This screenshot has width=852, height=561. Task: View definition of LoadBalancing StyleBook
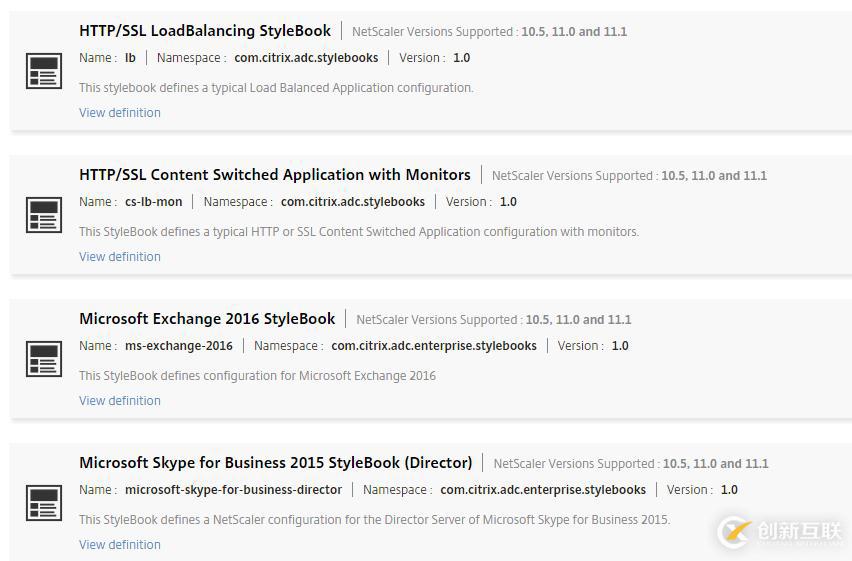120,113
